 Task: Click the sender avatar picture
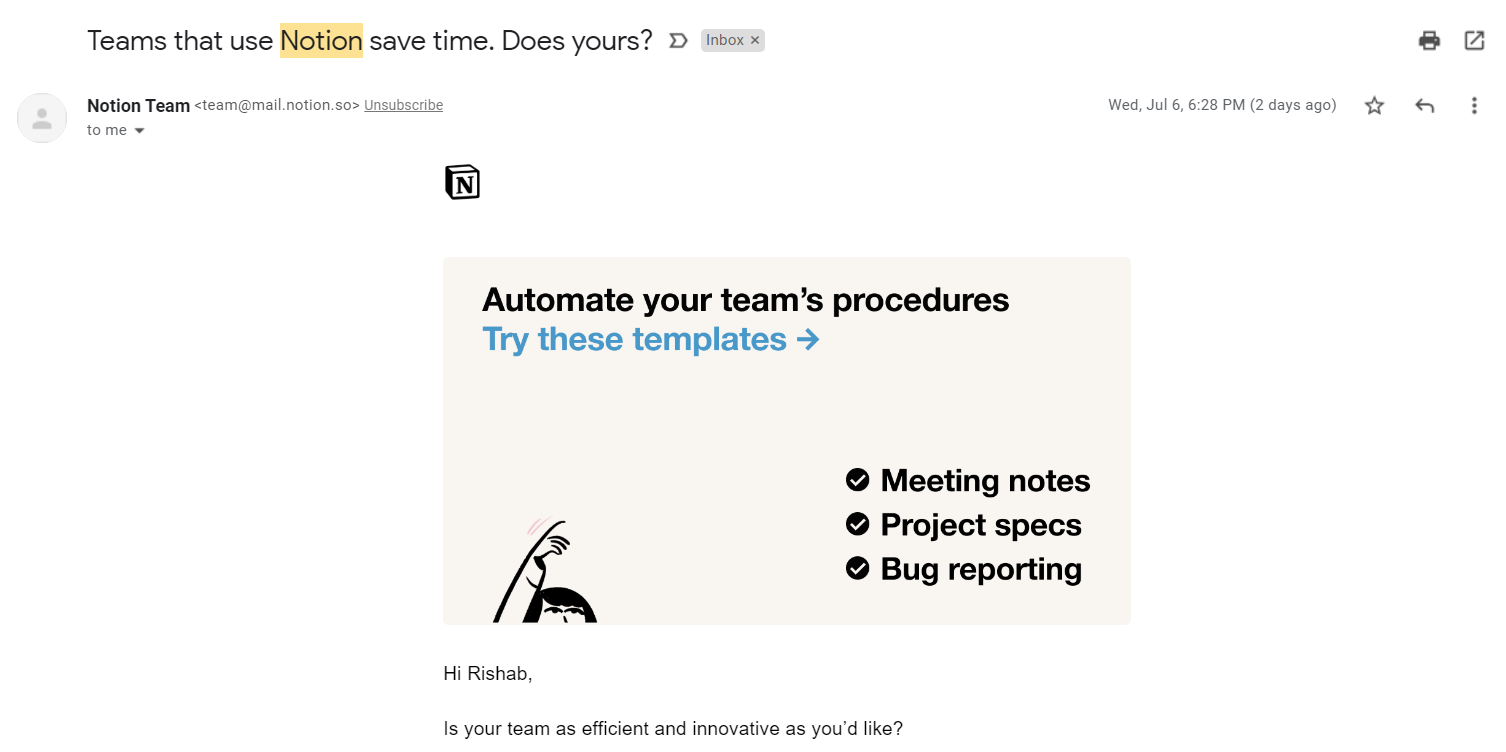(x=42, y=118)
